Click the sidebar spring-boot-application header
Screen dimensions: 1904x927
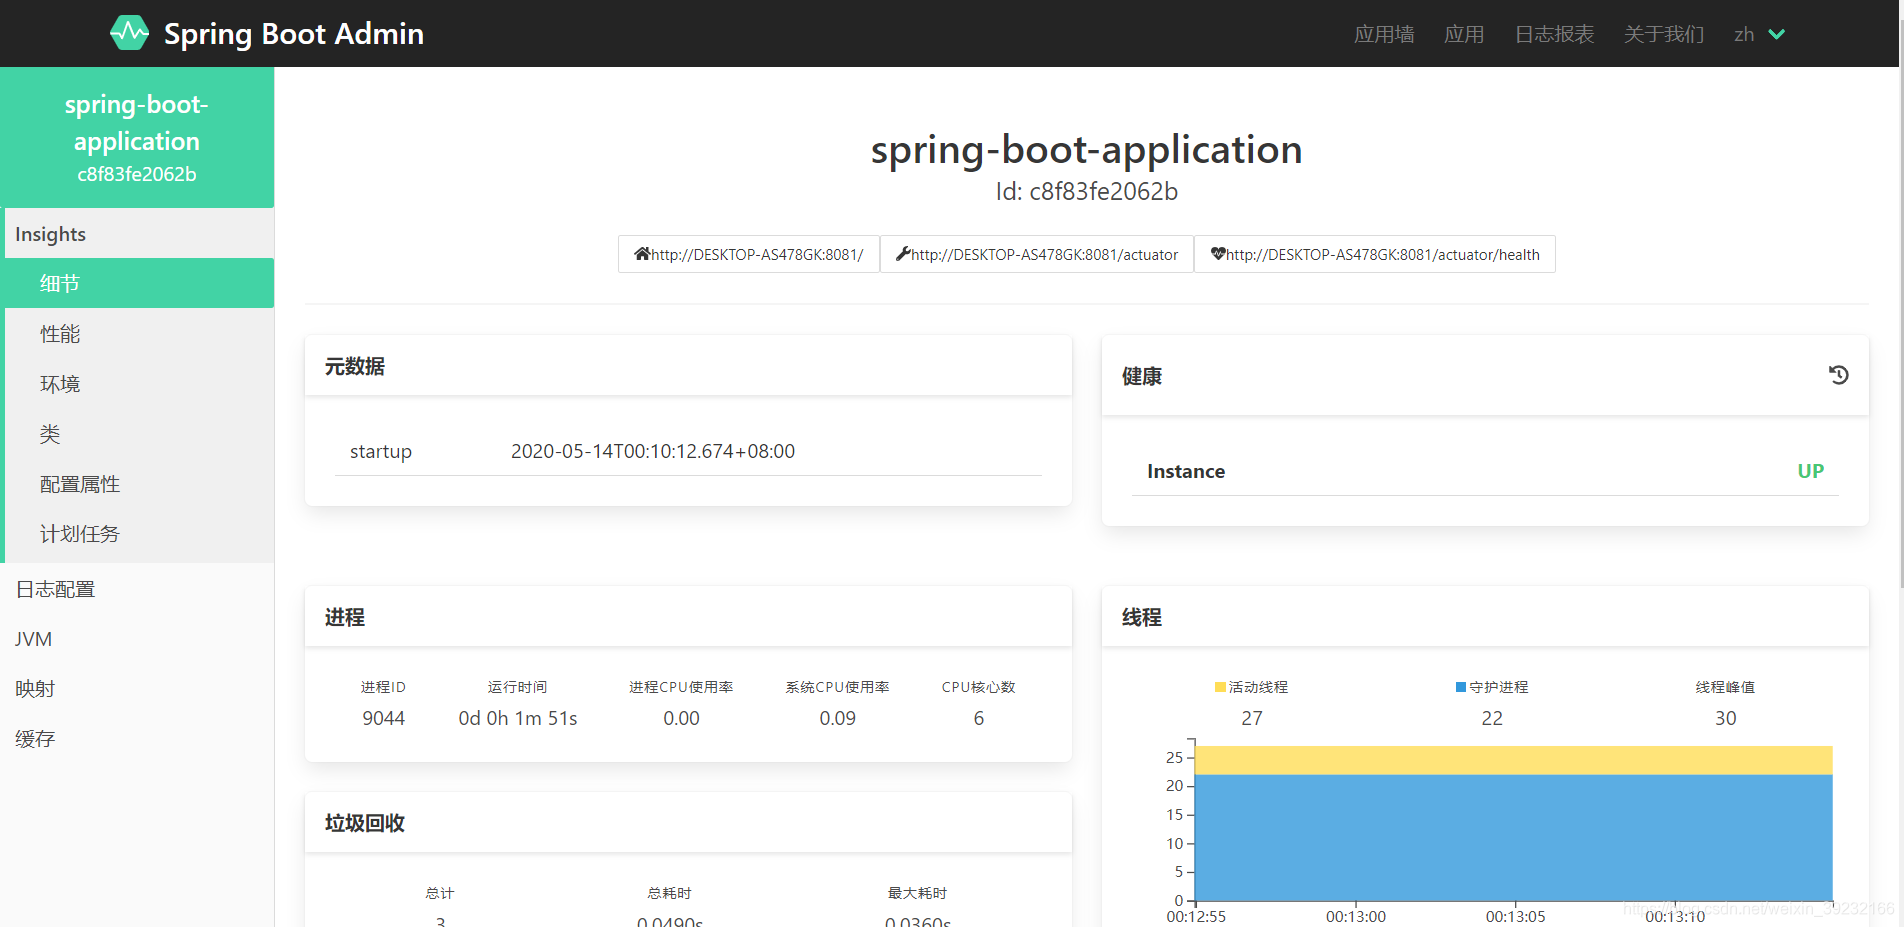coord(137,138)
